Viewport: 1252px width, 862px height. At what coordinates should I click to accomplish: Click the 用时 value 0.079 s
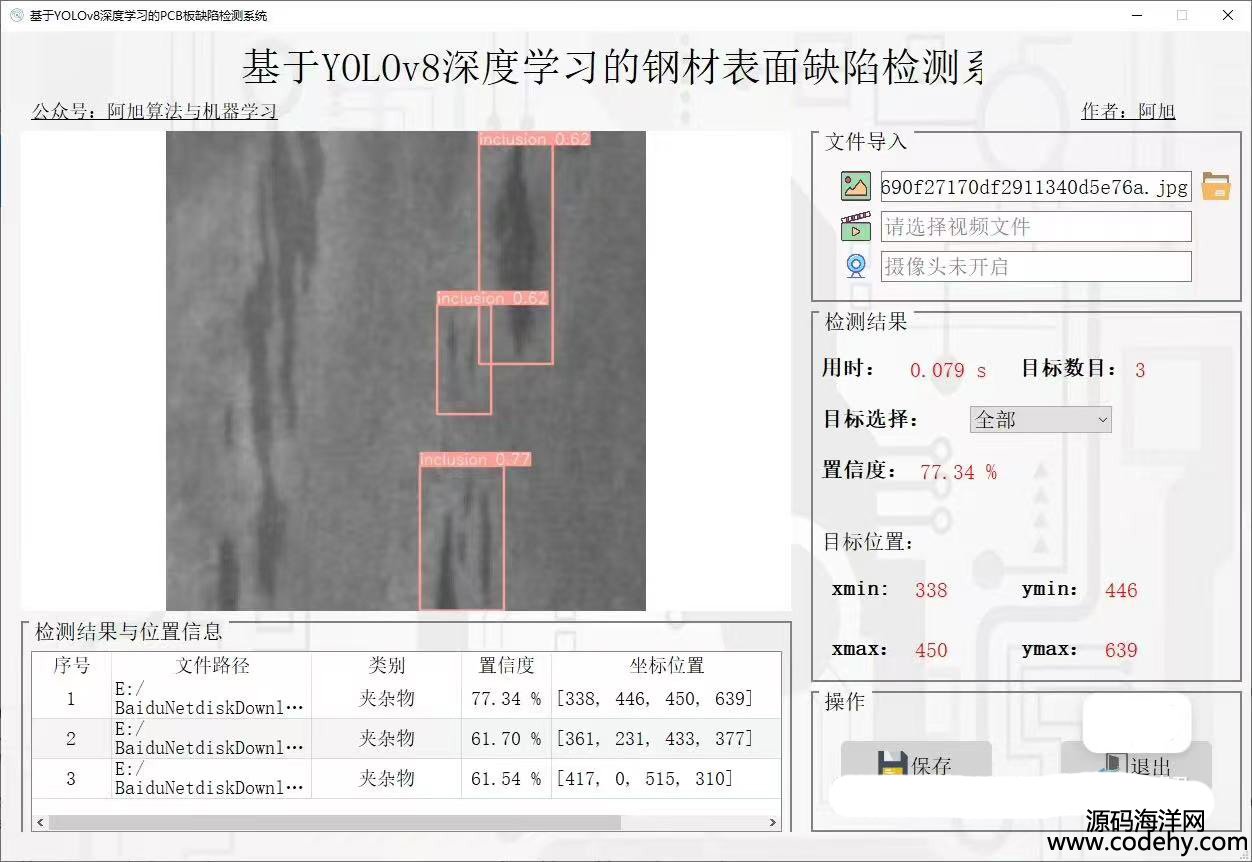point(948,370)
